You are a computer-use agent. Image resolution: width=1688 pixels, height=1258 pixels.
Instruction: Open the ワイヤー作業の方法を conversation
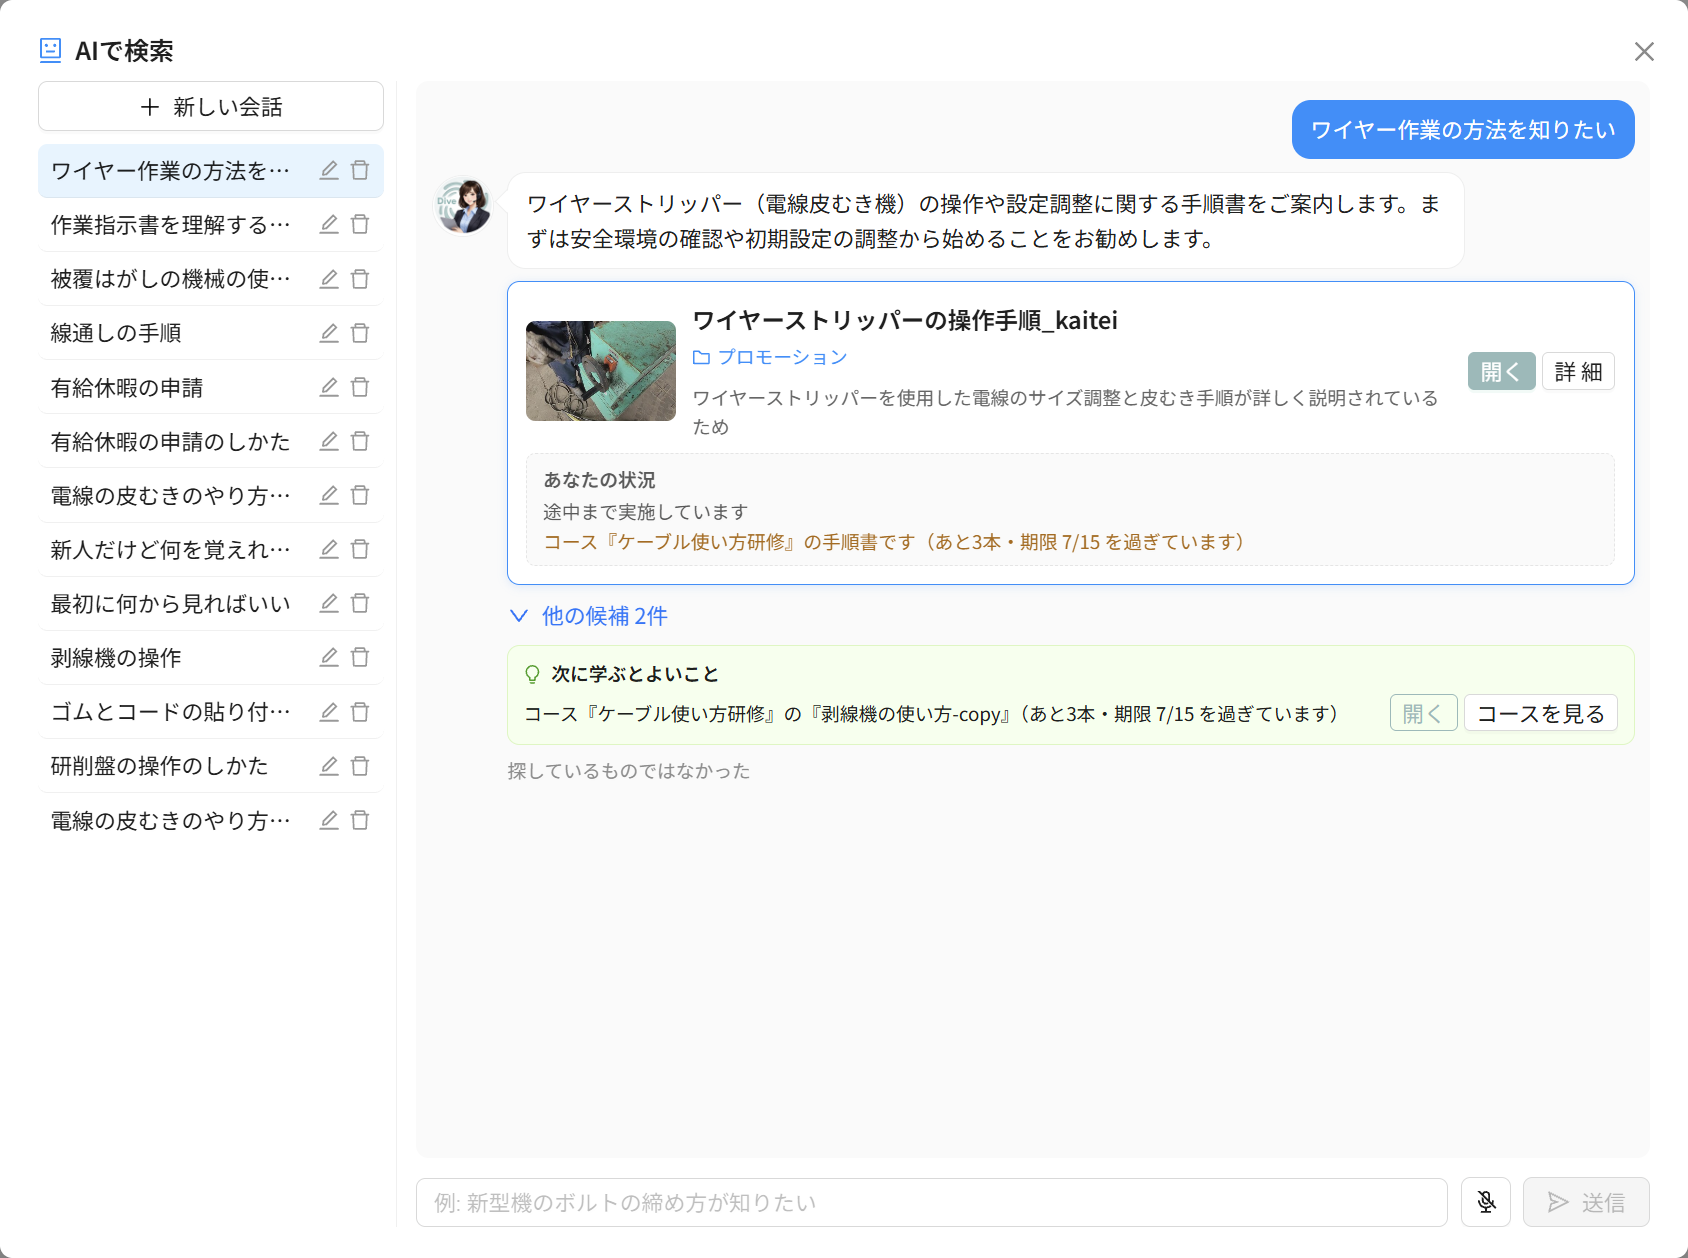pyautogui.click(x=211, y=171)
